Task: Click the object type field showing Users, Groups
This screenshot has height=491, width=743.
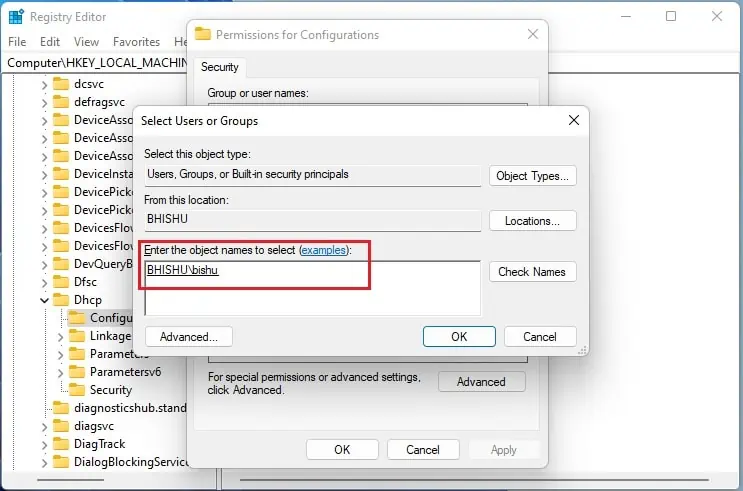Action: tap(313, 175)
